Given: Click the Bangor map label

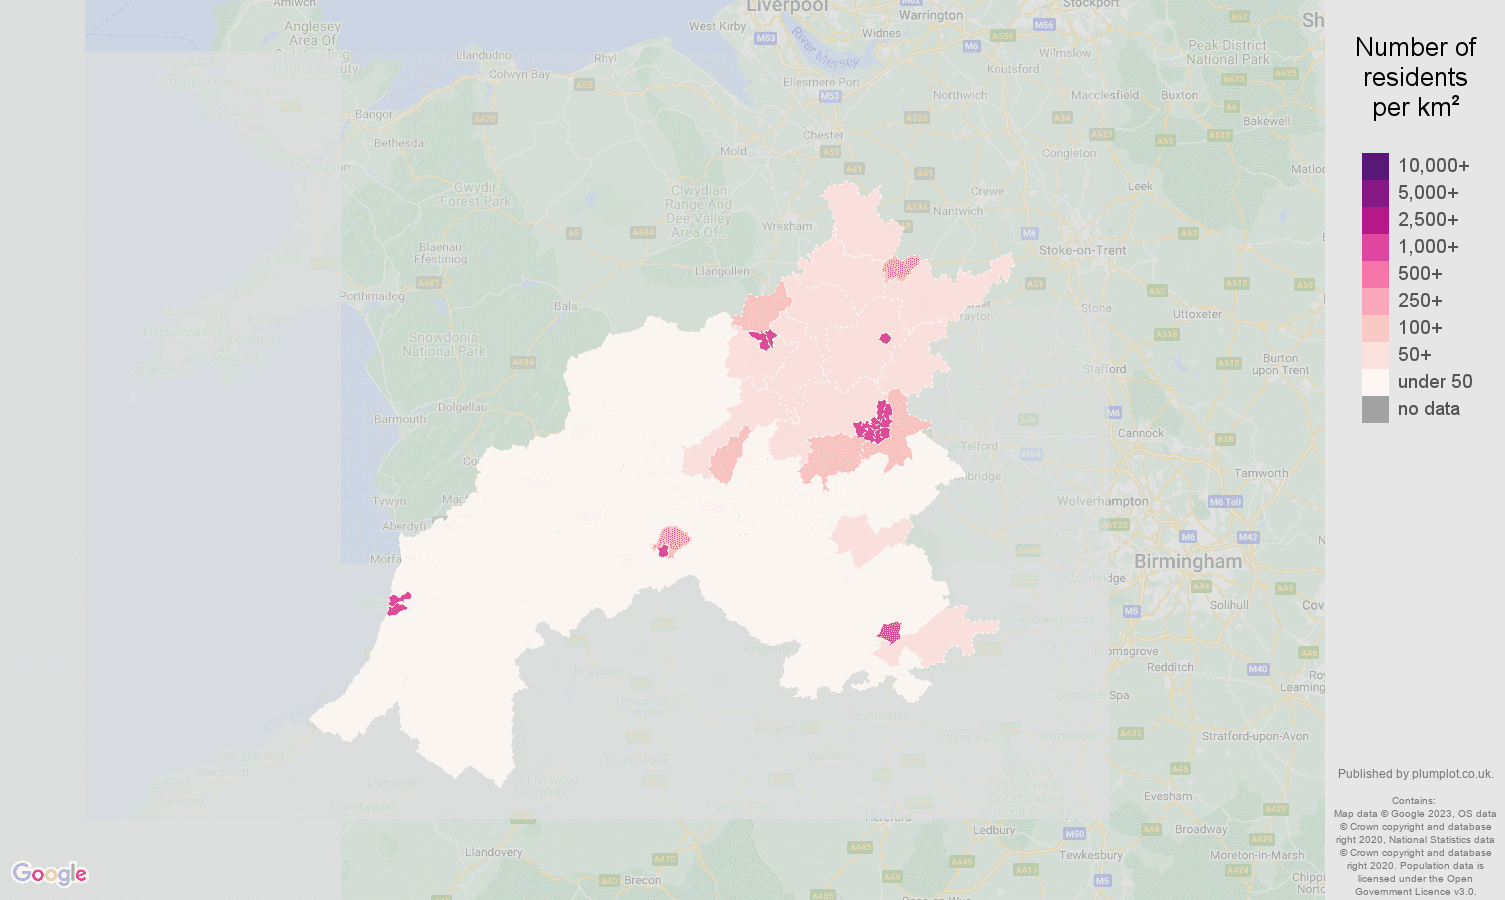Looking at the screenshot, I should tap(374, 115).
